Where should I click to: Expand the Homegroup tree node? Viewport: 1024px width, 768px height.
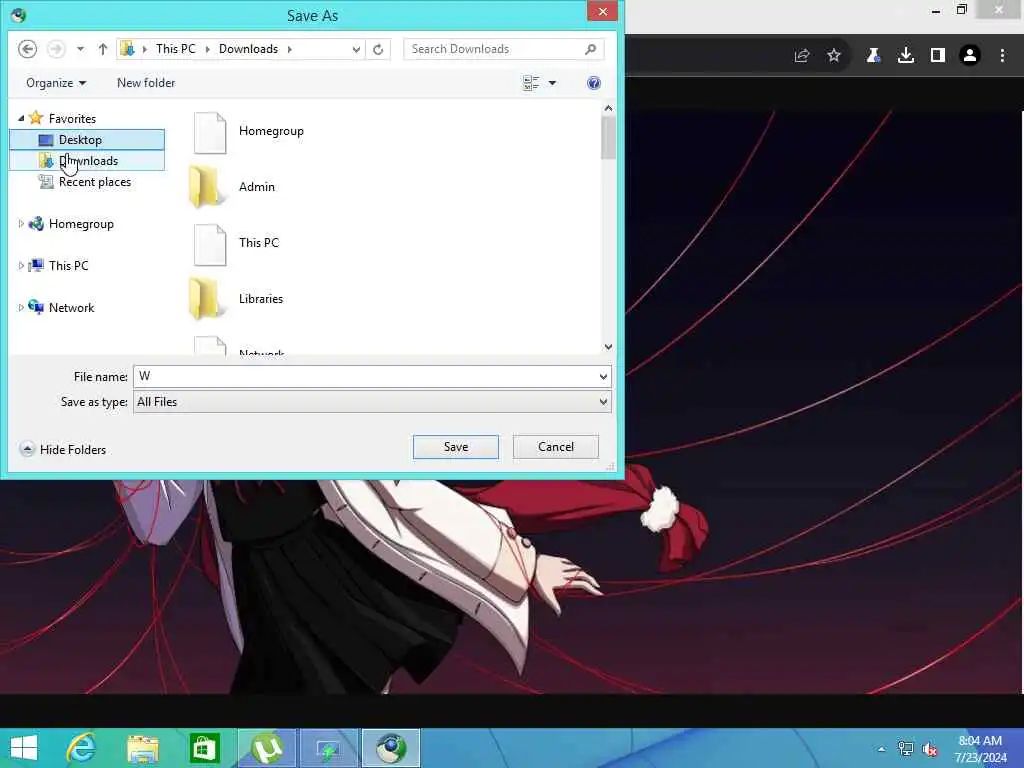21,224
